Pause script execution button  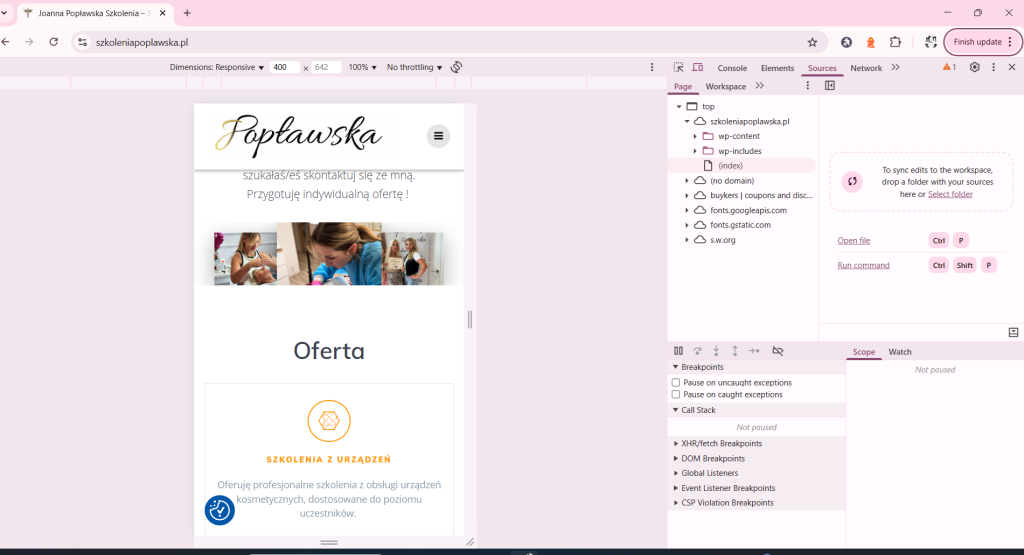coord(679,351)
